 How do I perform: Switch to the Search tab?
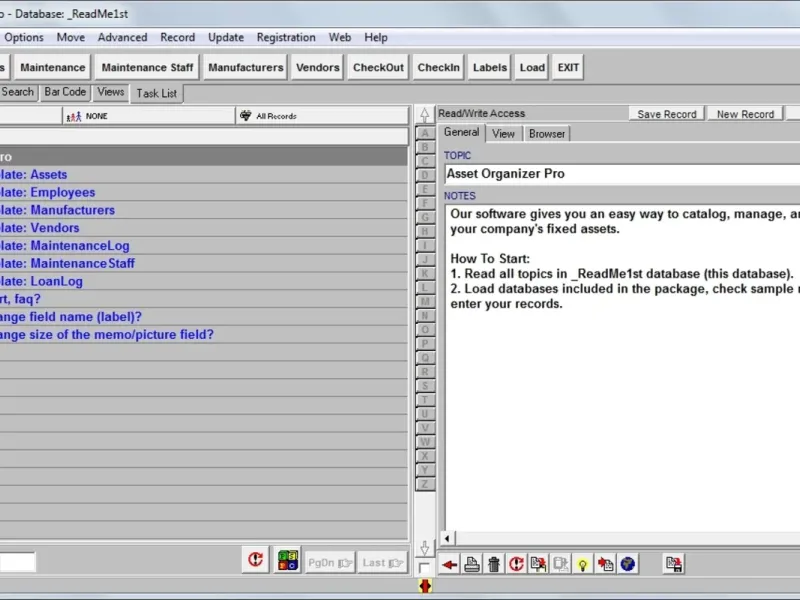[x=17, y=92]
